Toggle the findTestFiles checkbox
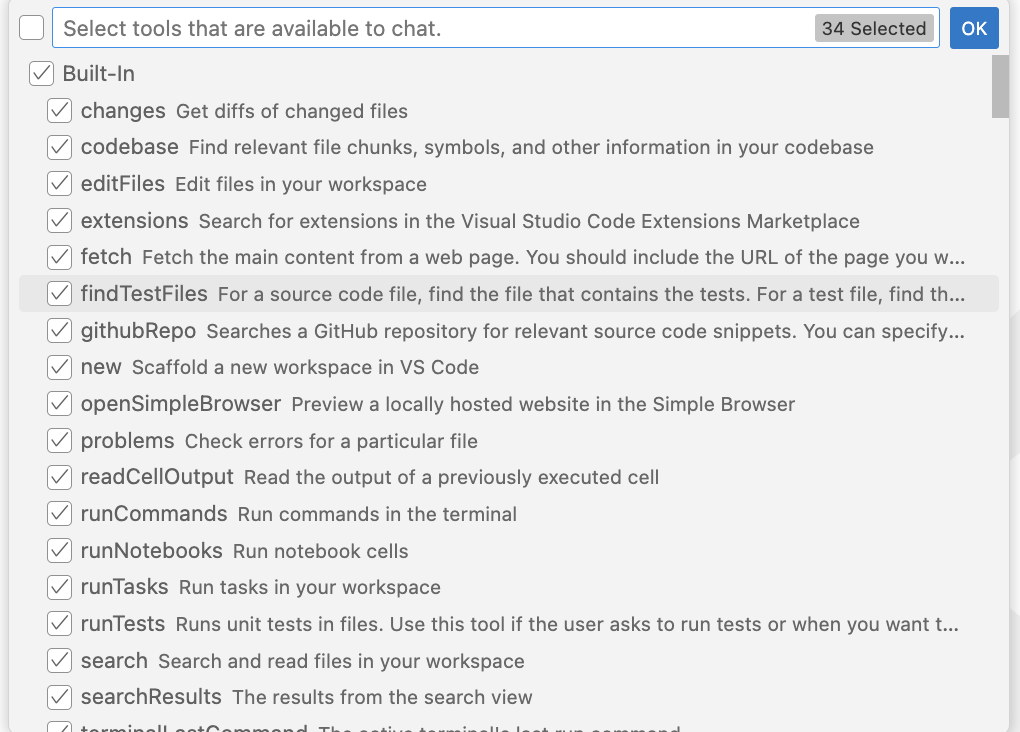1020x732 pixels. [x=59, y=293]
